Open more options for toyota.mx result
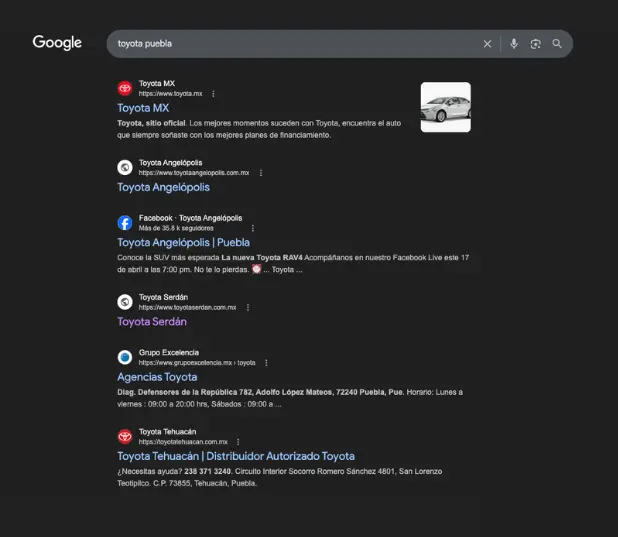The height and width of the screenshot is (537, 618). (213, 94)
